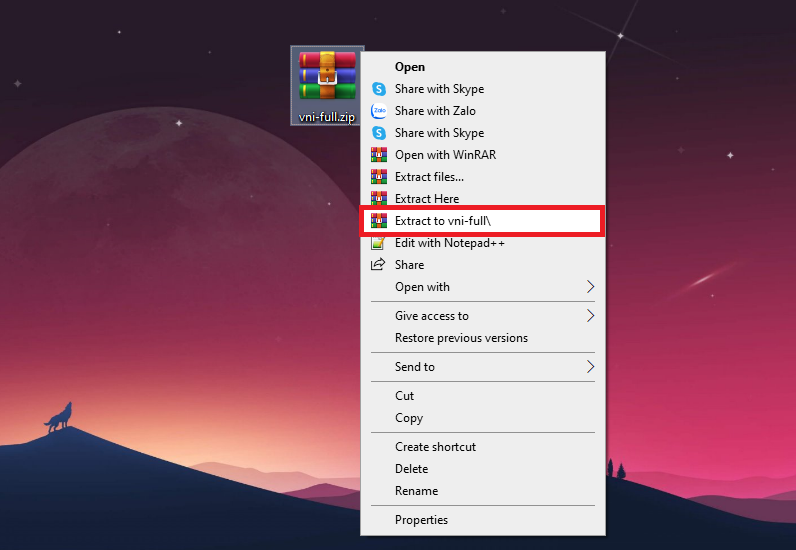The image size is (796, 550).
Task: Open the Give access to submenu
Action: tap(482, 316)
